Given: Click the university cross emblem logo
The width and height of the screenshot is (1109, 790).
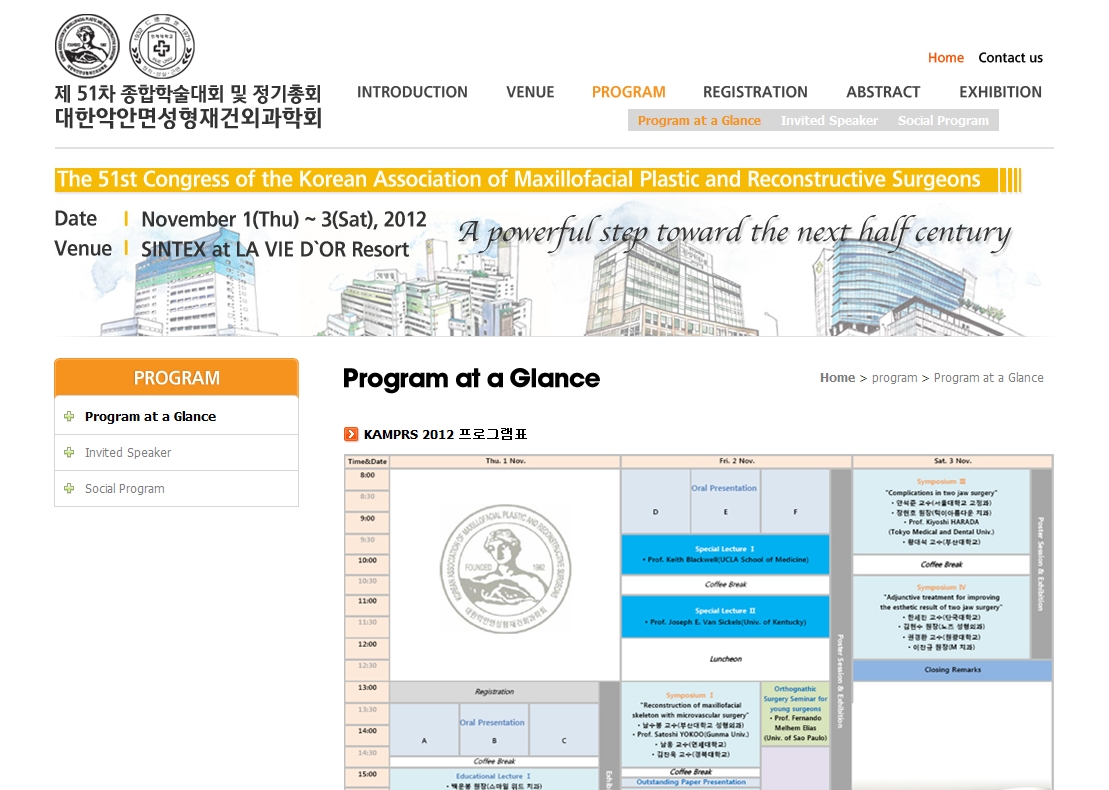Looking at the screenshot, I should click(162, 46).
